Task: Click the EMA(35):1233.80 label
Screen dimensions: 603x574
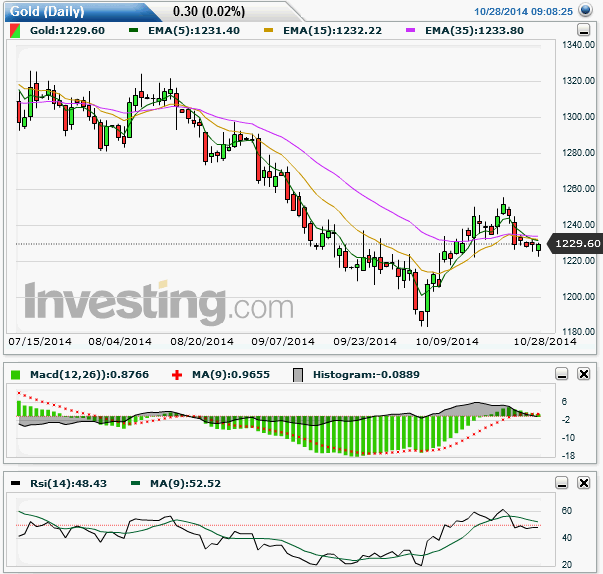Action: click(x=474, y=31)
